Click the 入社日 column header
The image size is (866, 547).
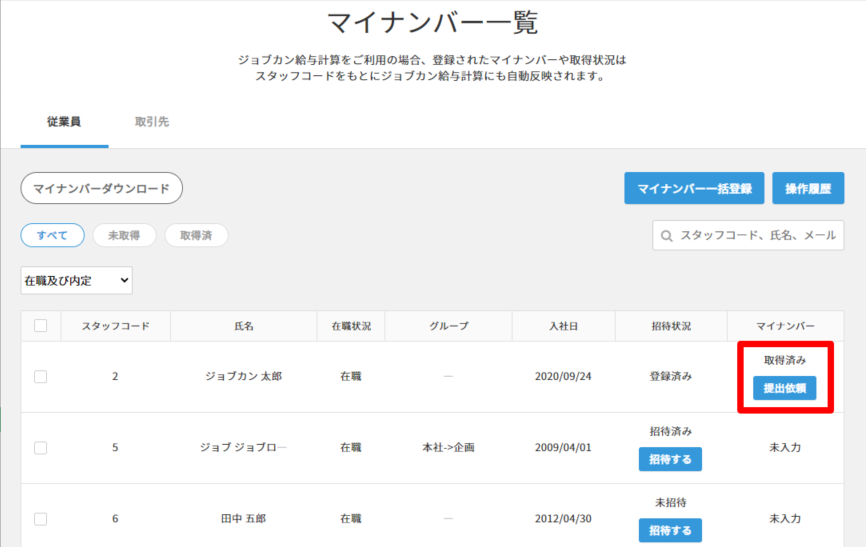tap(563, 326)
